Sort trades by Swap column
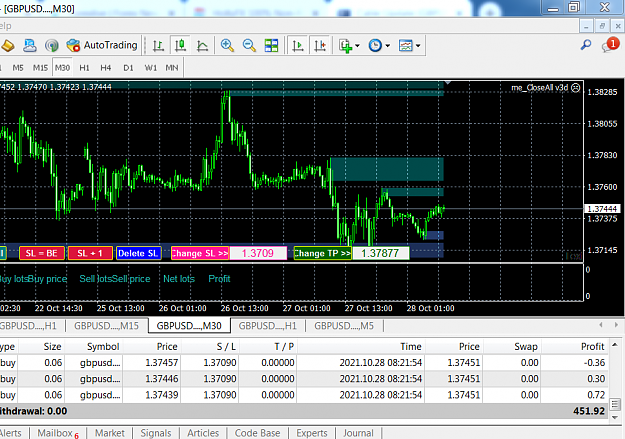 (x=511, y=346)
